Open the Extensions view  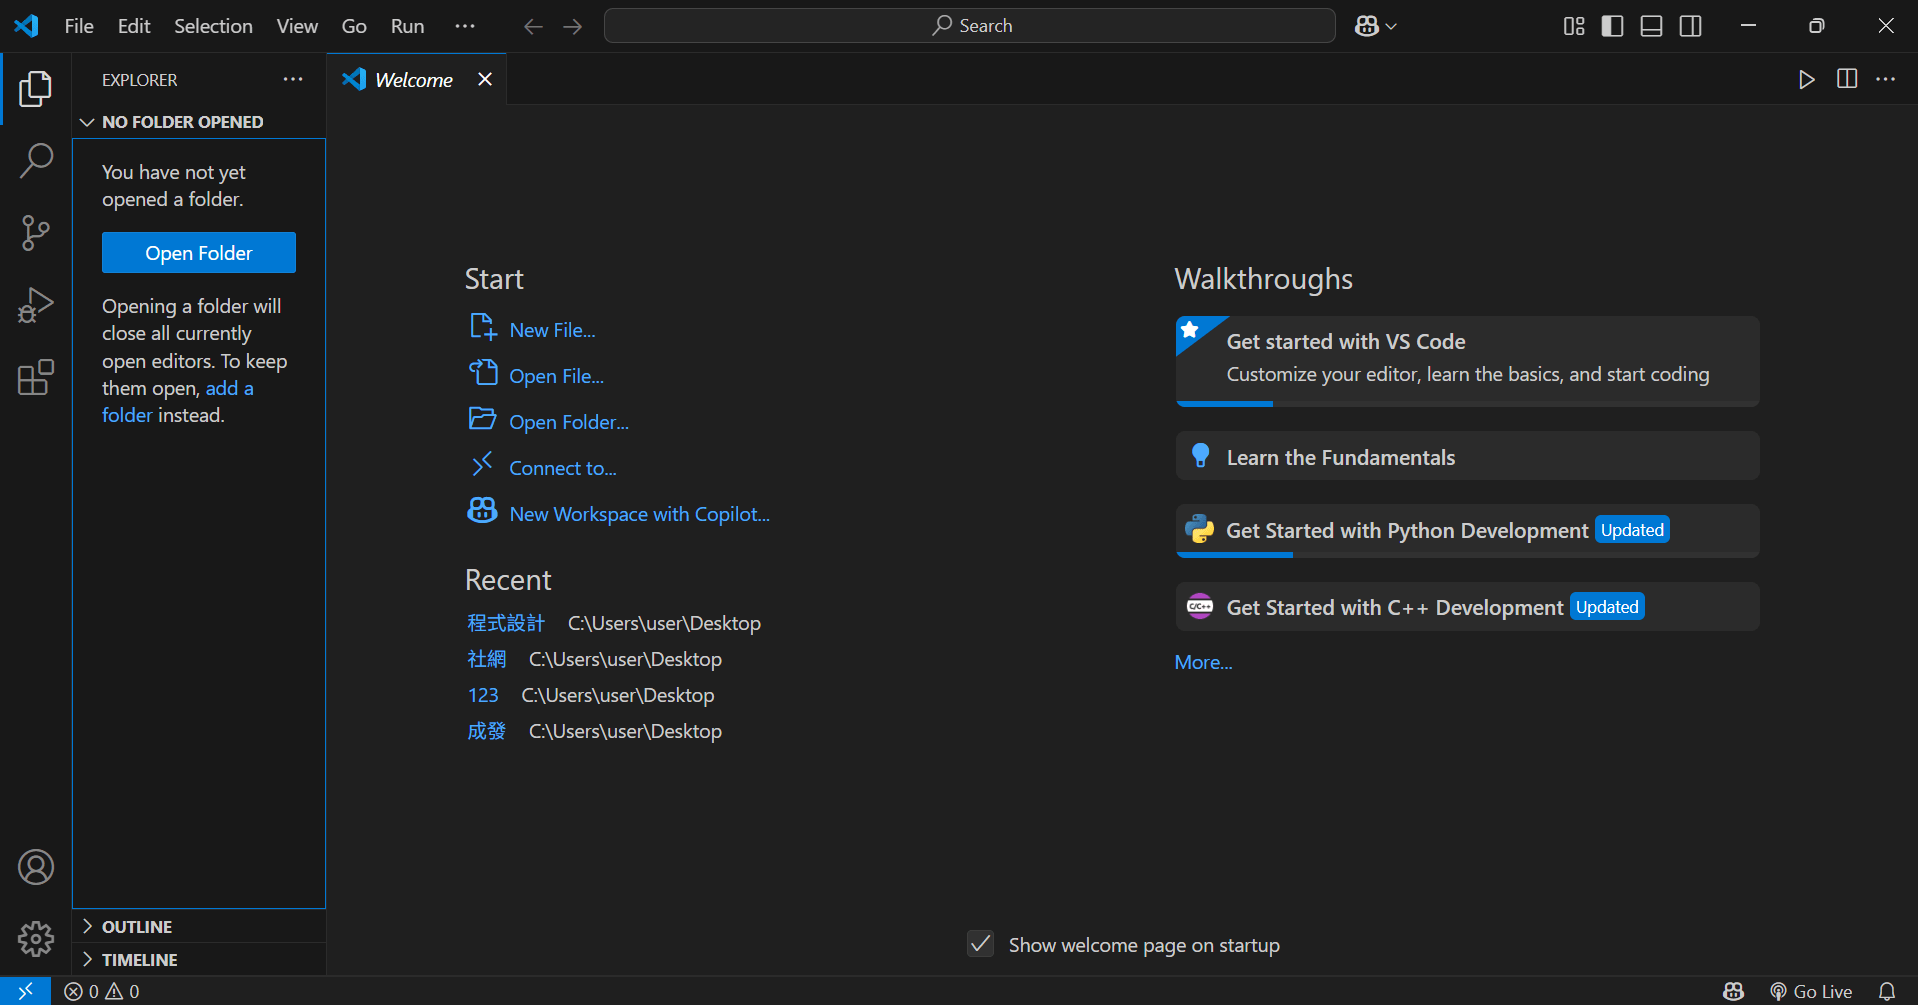pyautogui.click(x=36, y=377)
